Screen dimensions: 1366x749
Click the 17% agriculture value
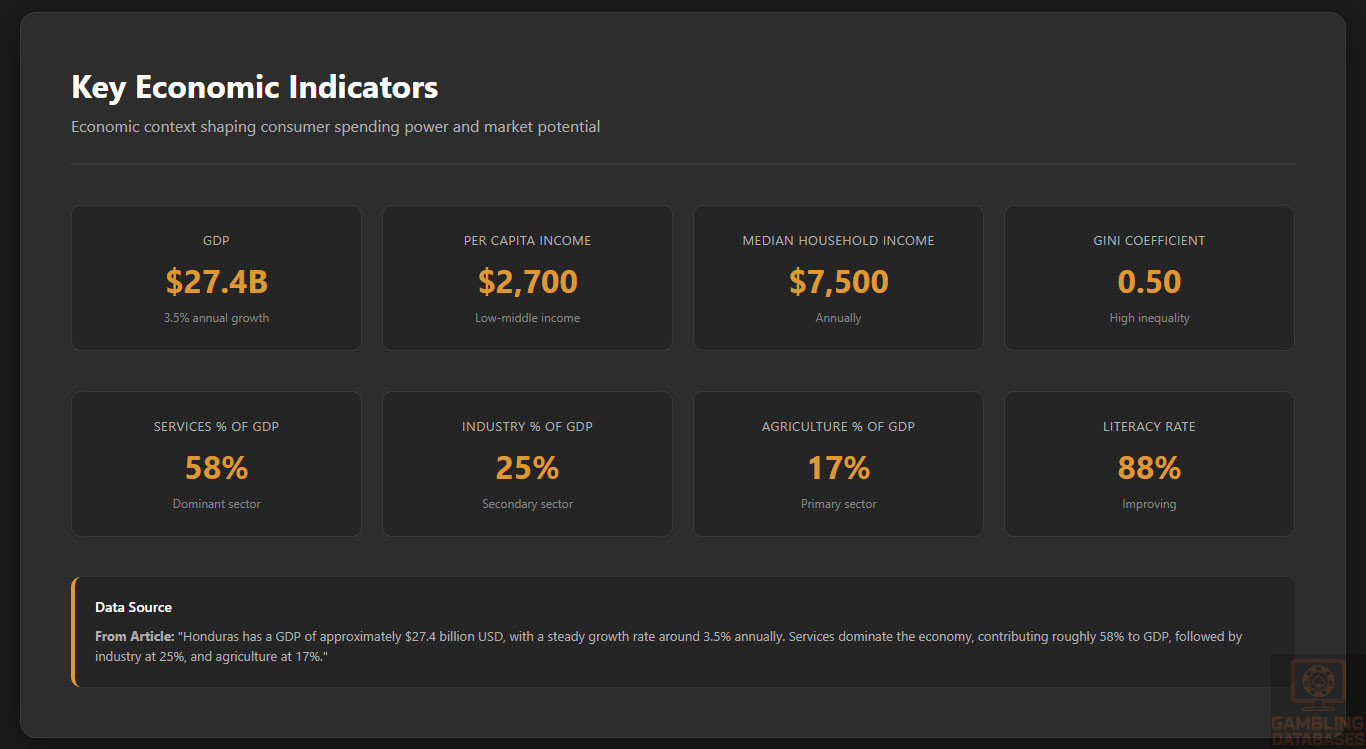[x=838, y=468]
